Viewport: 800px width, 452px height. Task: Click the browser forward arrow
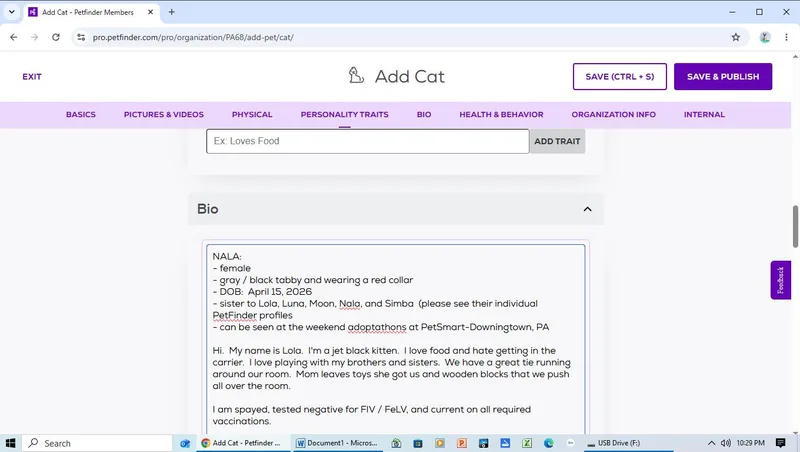pyautogui.click(x=35, y=37)
